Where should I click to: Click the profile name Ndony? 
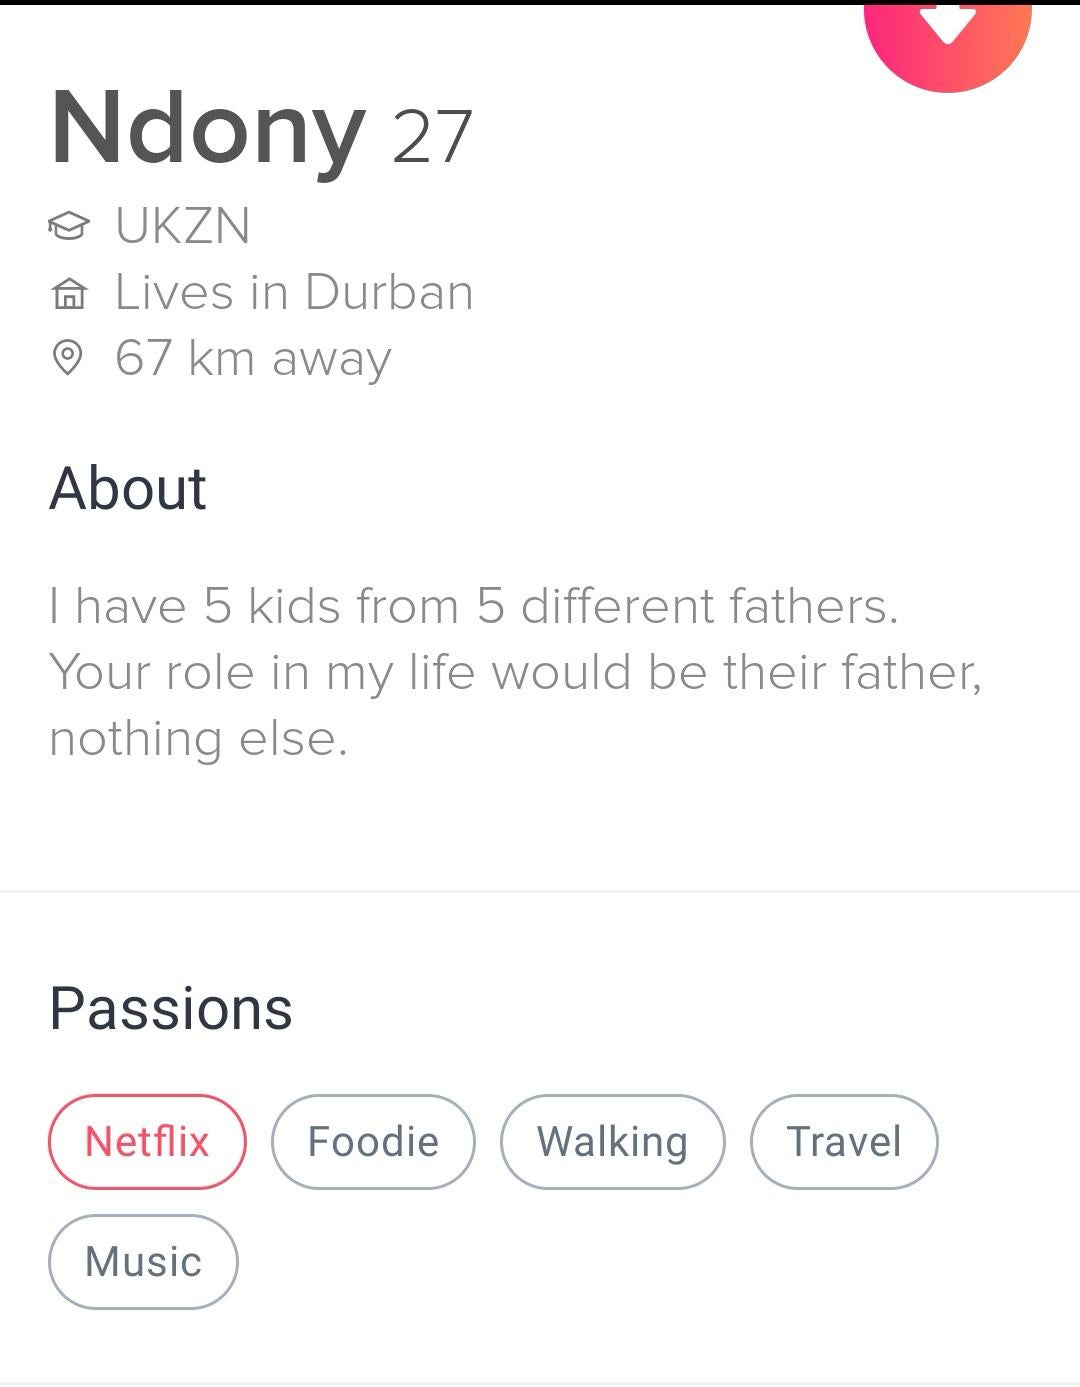point(208,130)
